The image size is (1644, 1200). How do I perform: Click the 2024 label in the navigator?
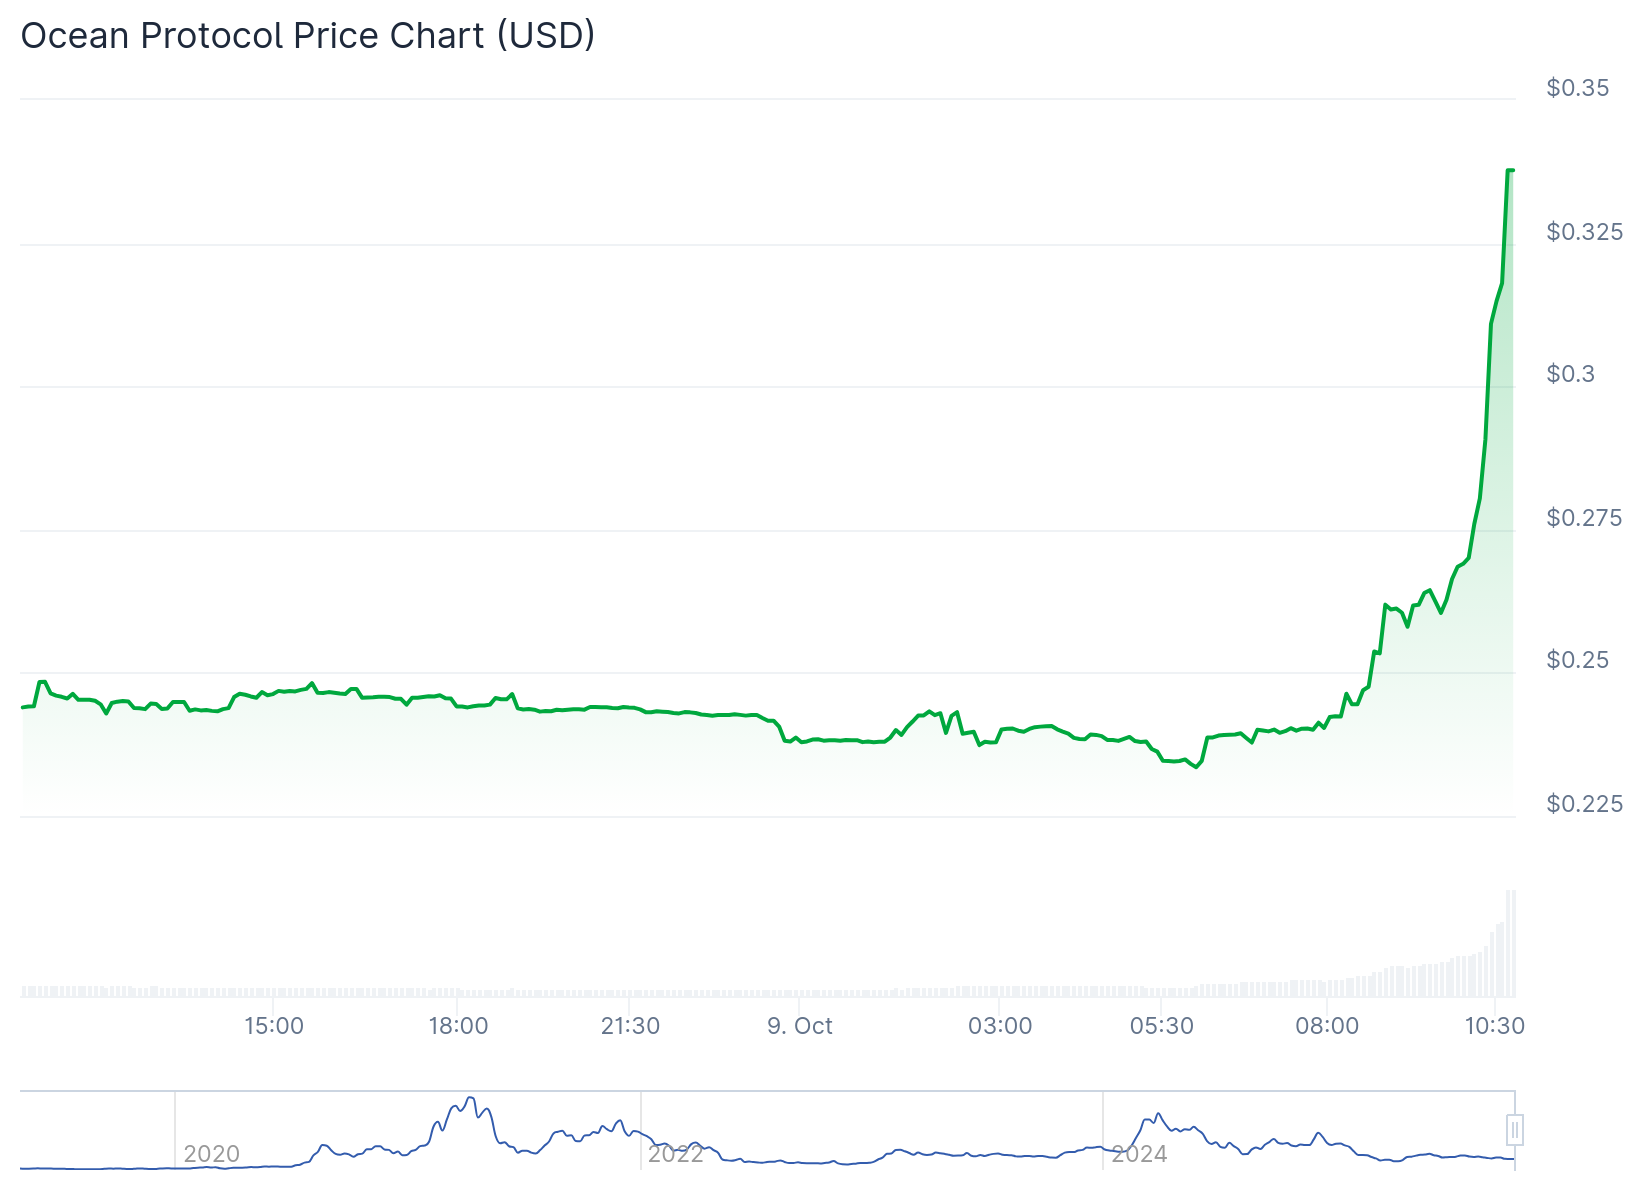pos(1140,1154)
